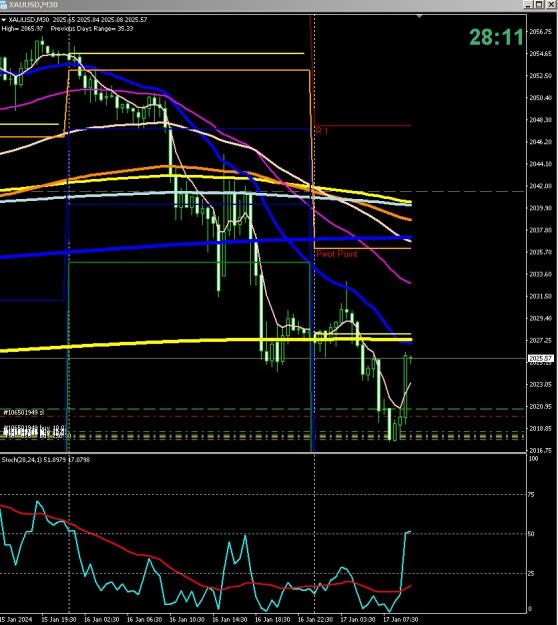Click the gray chart shift triangle marker
Screen dimensions: 558x625
419,16
